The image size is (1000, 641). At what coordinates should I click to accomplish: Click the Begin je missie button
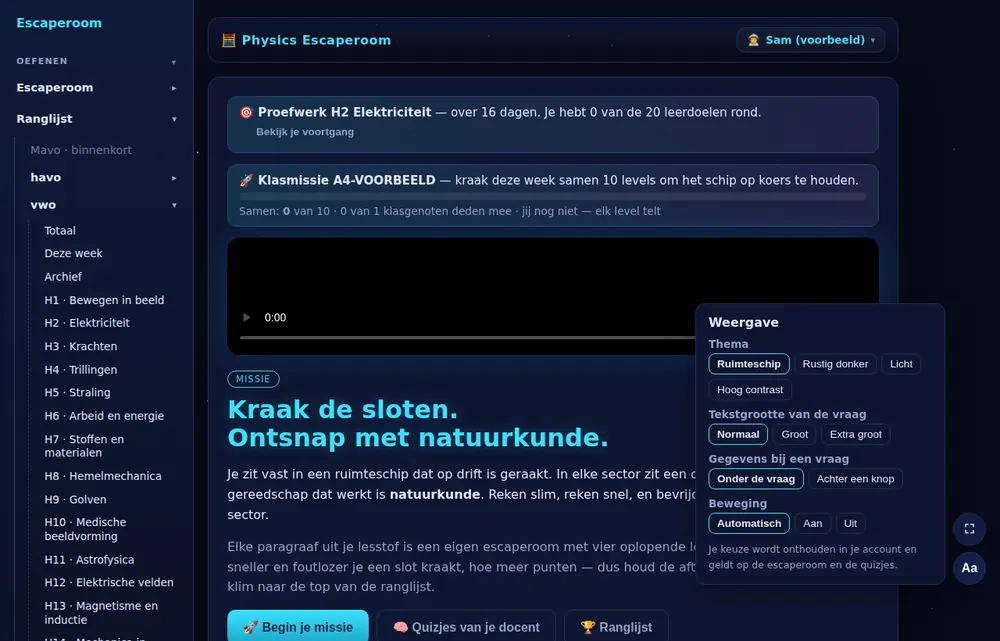pyautogui.click(x=298, y=627)
